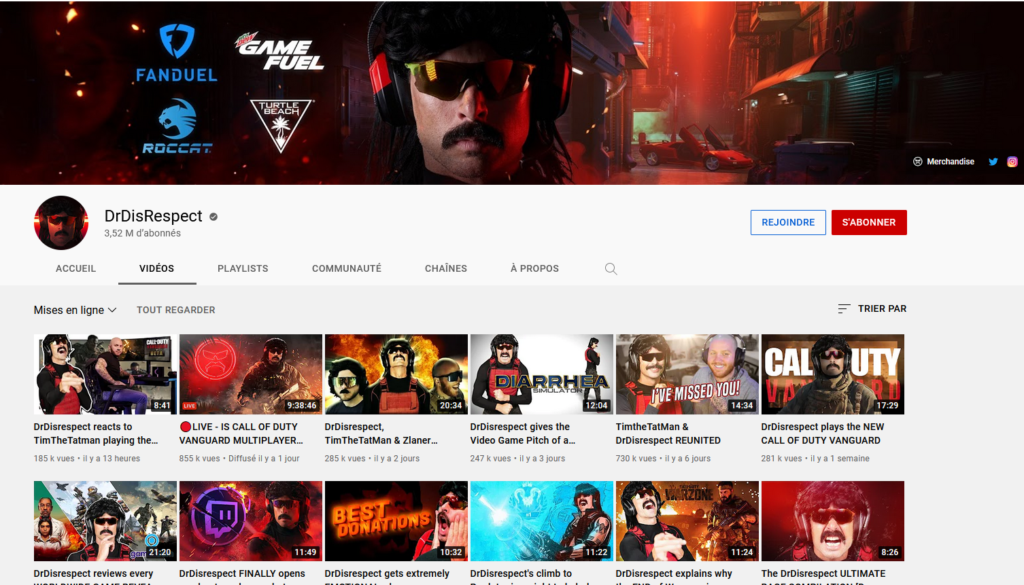Search within the channel using magnifier icon

611,268
